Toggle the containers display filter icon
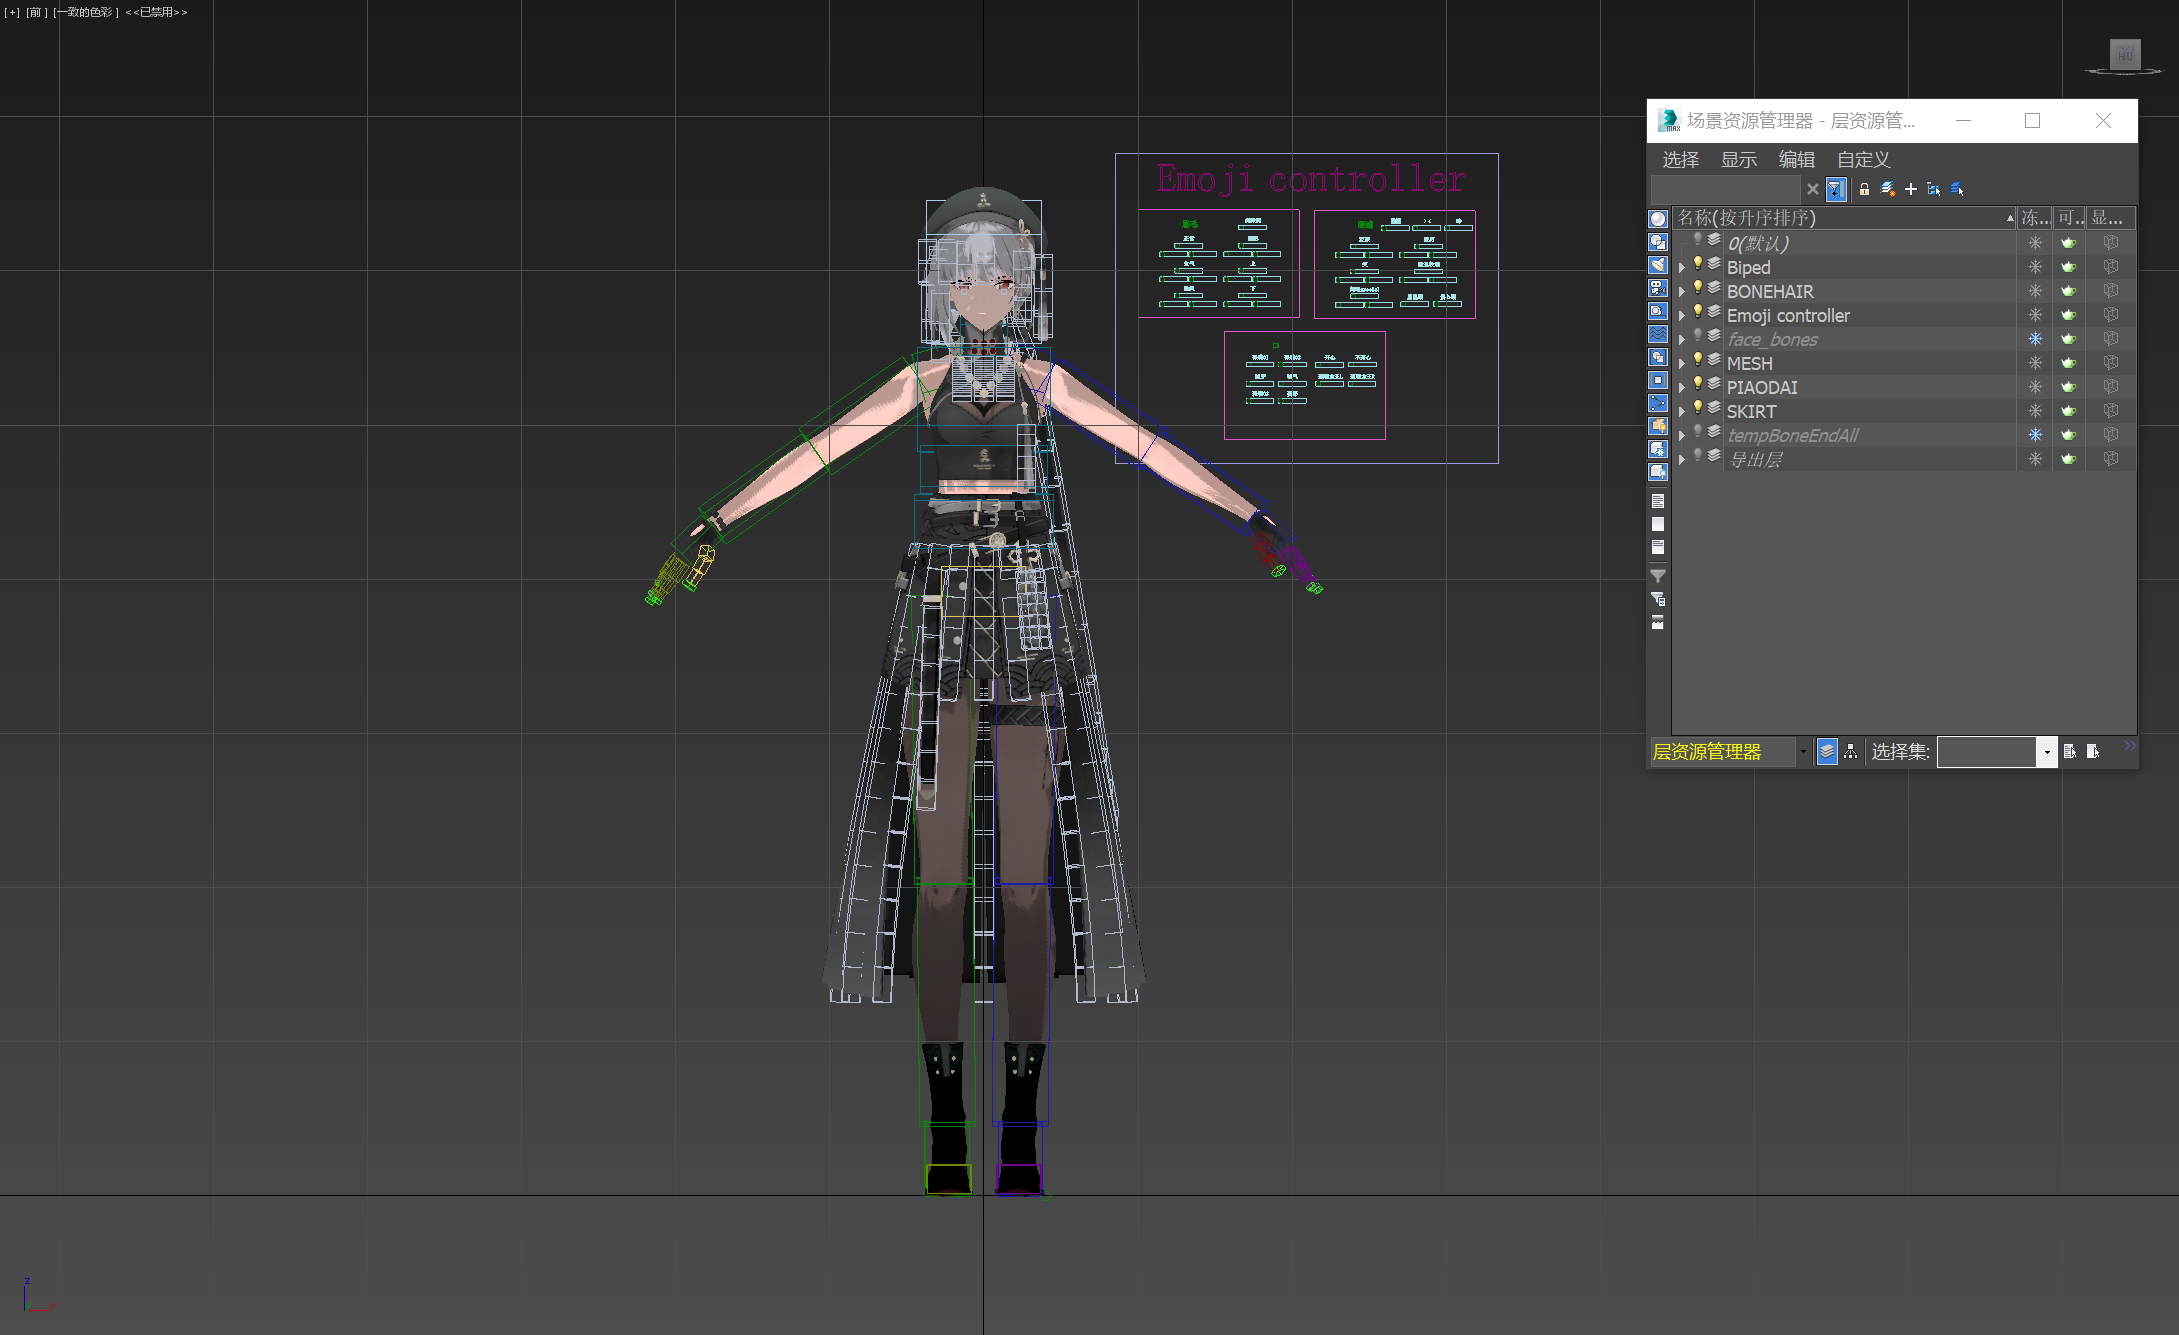Viewport: 2179px width, 1335px height. [1658, 426]
